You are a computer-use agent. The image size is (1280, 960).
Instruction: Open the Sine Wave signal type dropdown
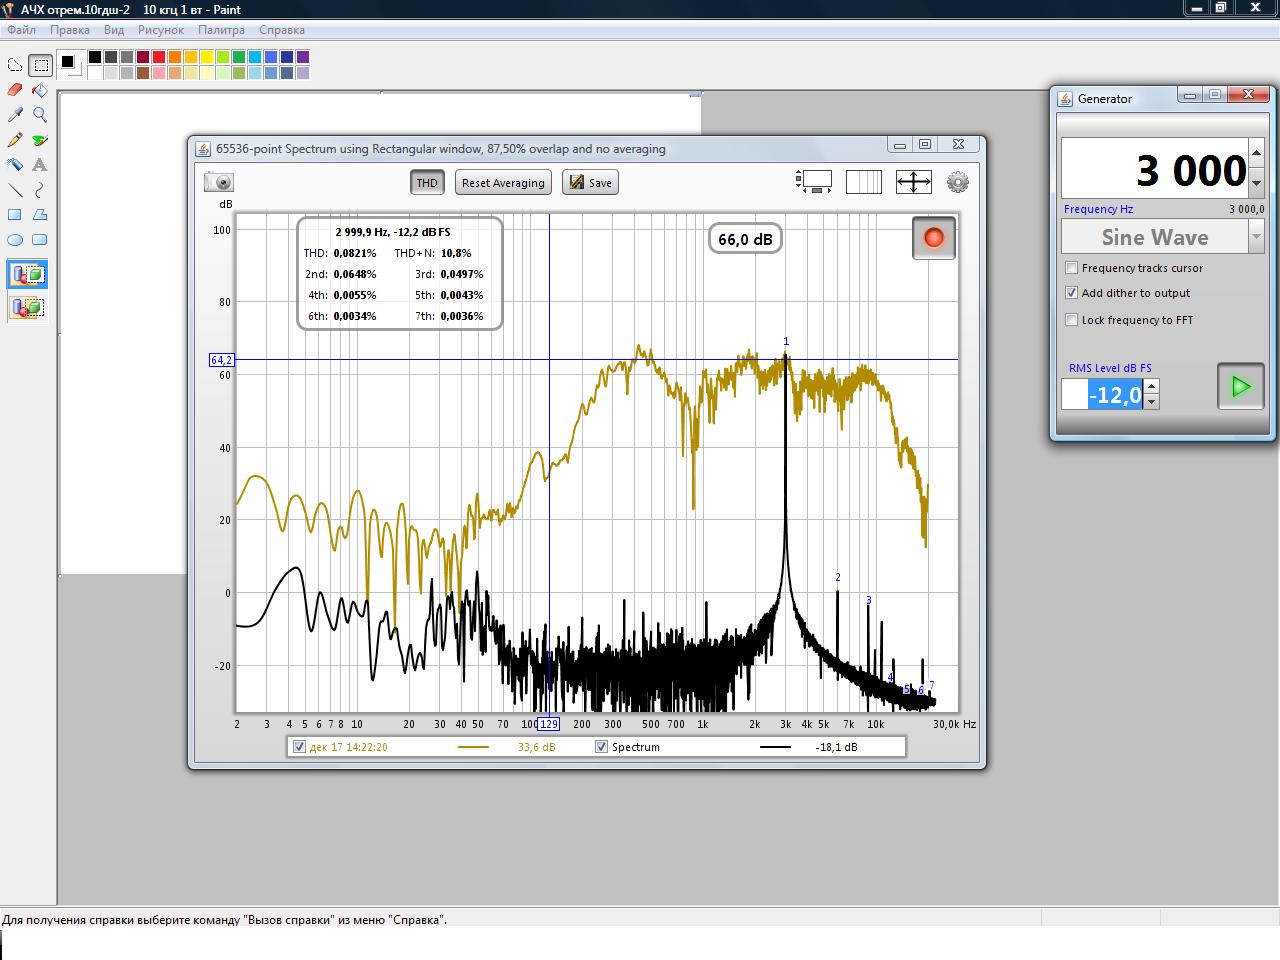(x=1256, y=237)
